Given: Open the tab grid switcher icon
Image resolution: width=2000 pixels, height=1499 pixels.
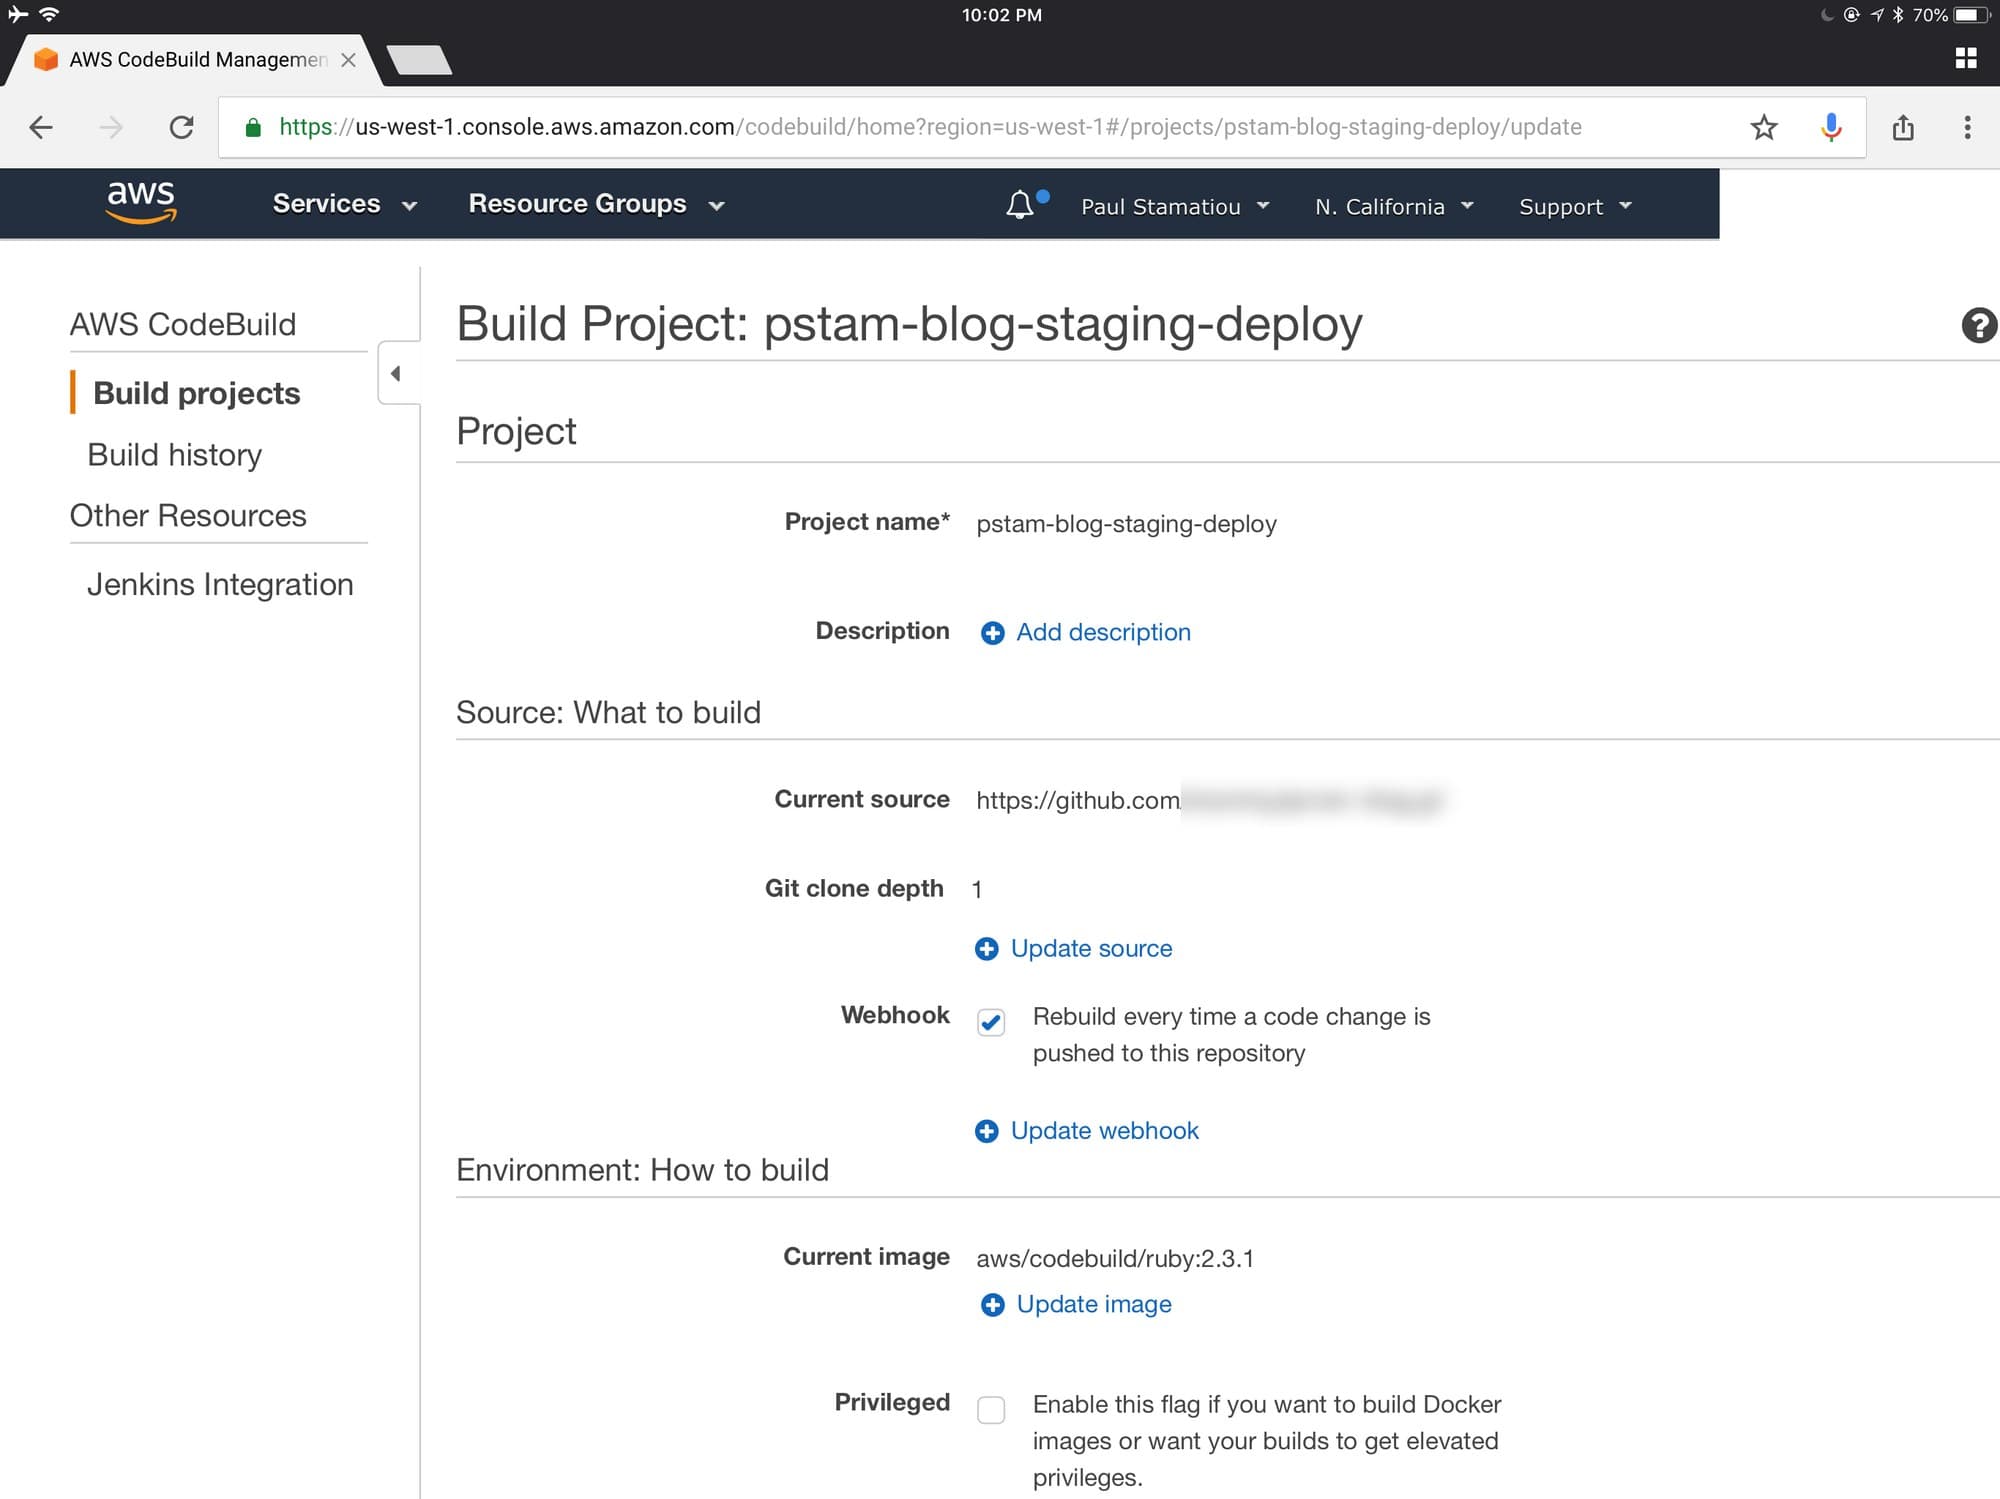Looking at the screenshot, I should (1966, 58).
